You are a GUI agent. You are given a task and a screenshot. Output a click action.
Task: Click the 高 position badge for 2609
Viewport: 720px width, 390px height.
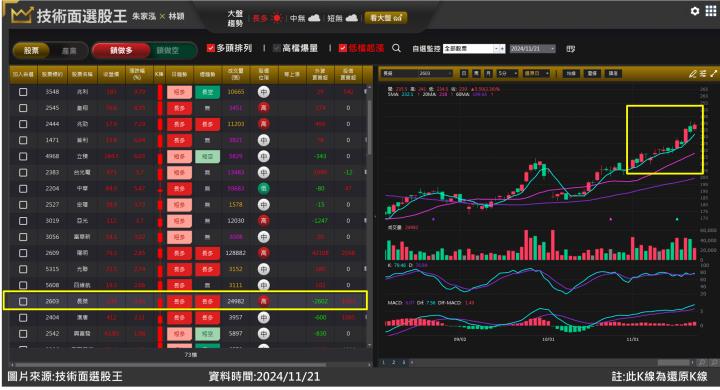[x=264, y=253]
